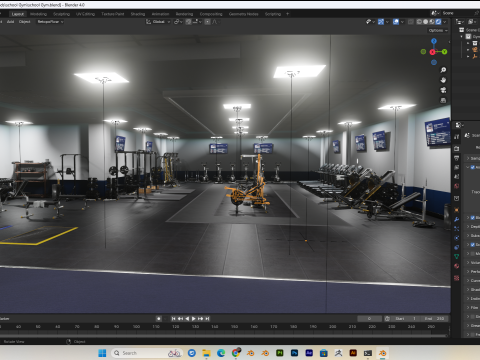Switch to the Sculpting workspace tab
This screenshot has height=360, width=480.
pyautogui.click(x=61, y=14)
